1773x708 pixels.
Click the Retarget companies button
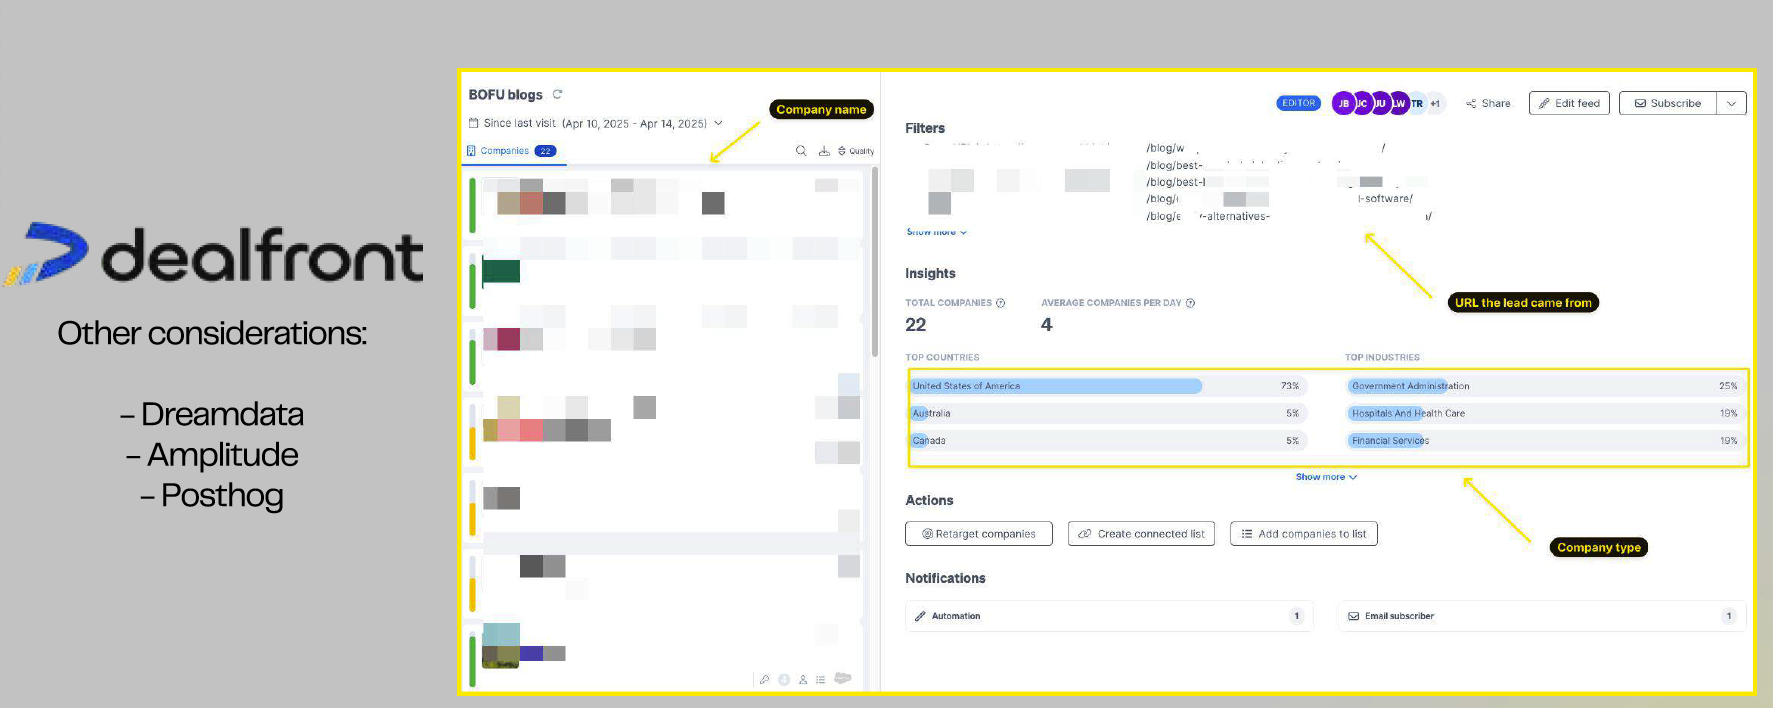coord(978,534)
